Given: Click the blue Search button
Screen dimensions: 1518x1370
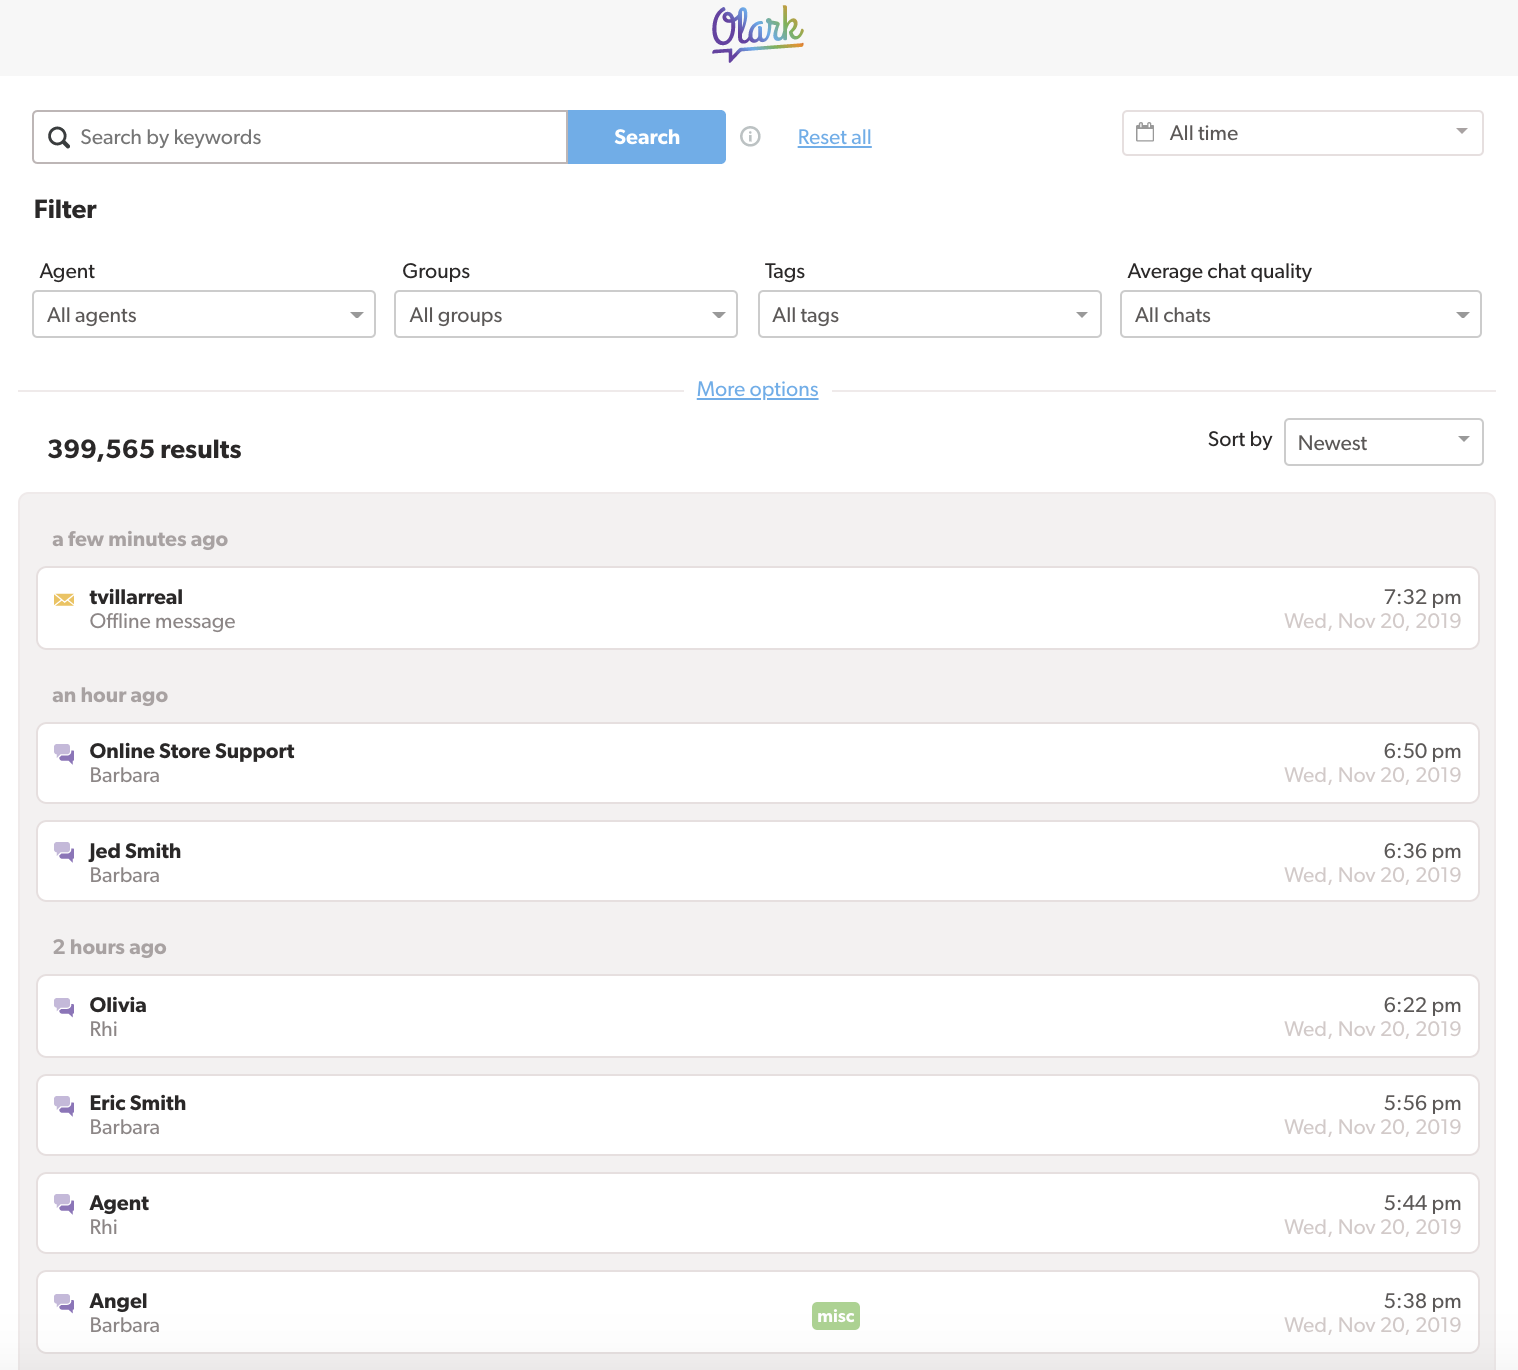Looking at the screenshot, I should [x=646, y=137].
